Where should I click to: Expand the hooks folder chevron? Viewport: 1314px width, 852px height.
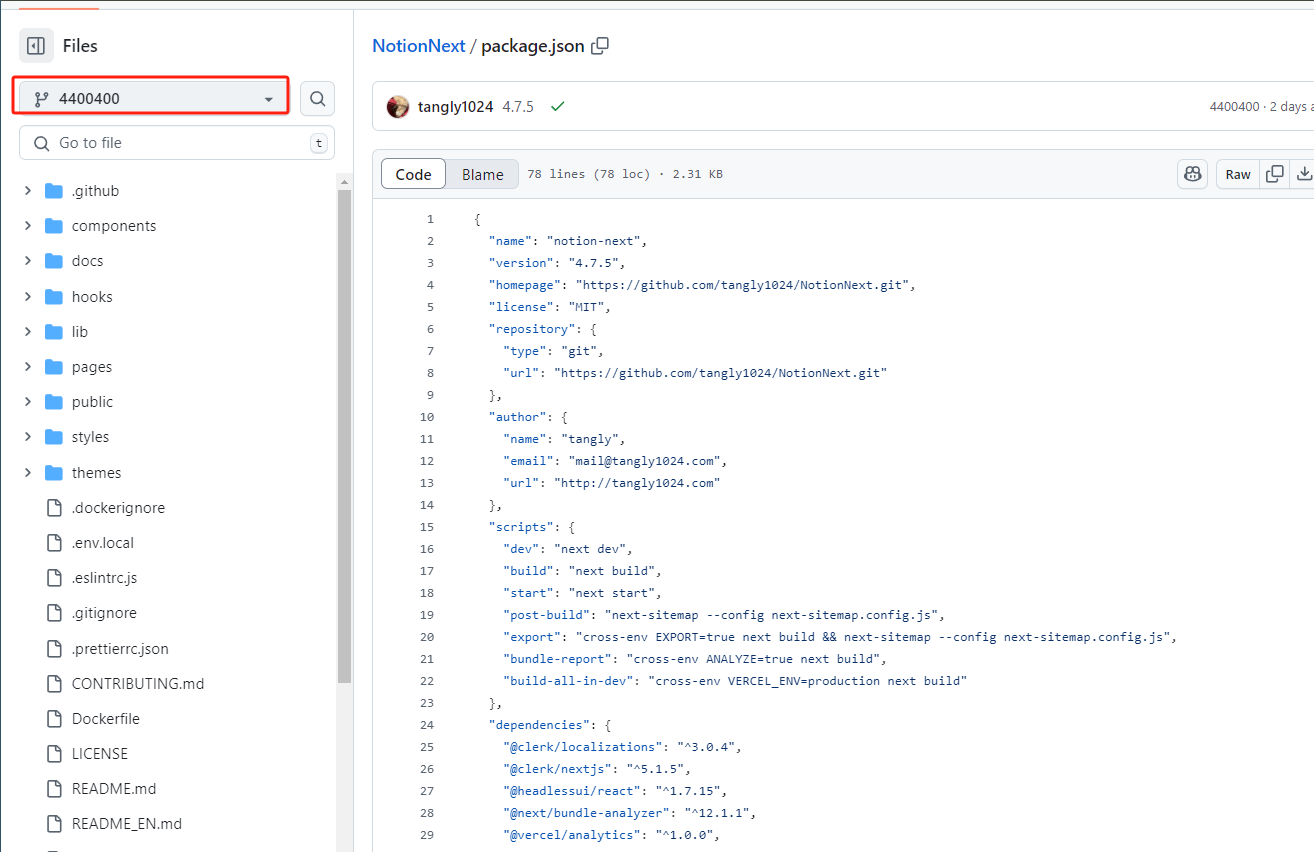click(28, 297)
